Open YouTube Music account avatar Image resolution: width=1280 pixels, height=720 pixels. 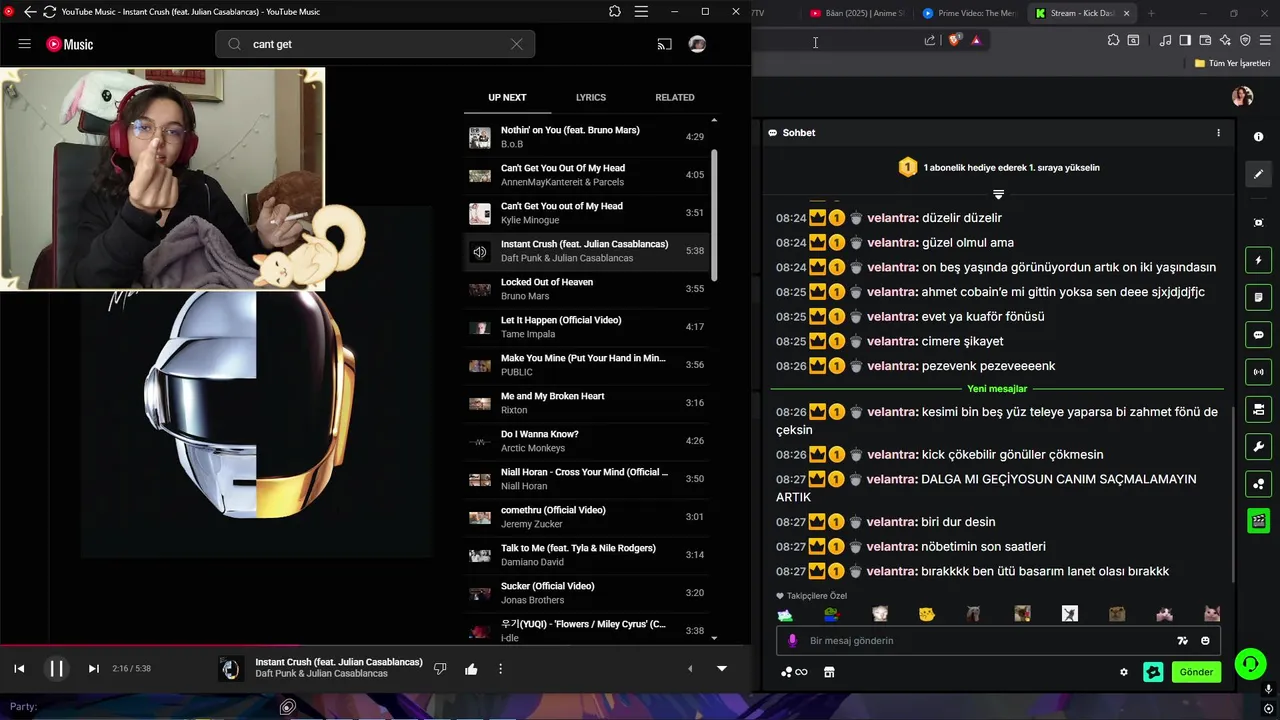pos(698,44)
